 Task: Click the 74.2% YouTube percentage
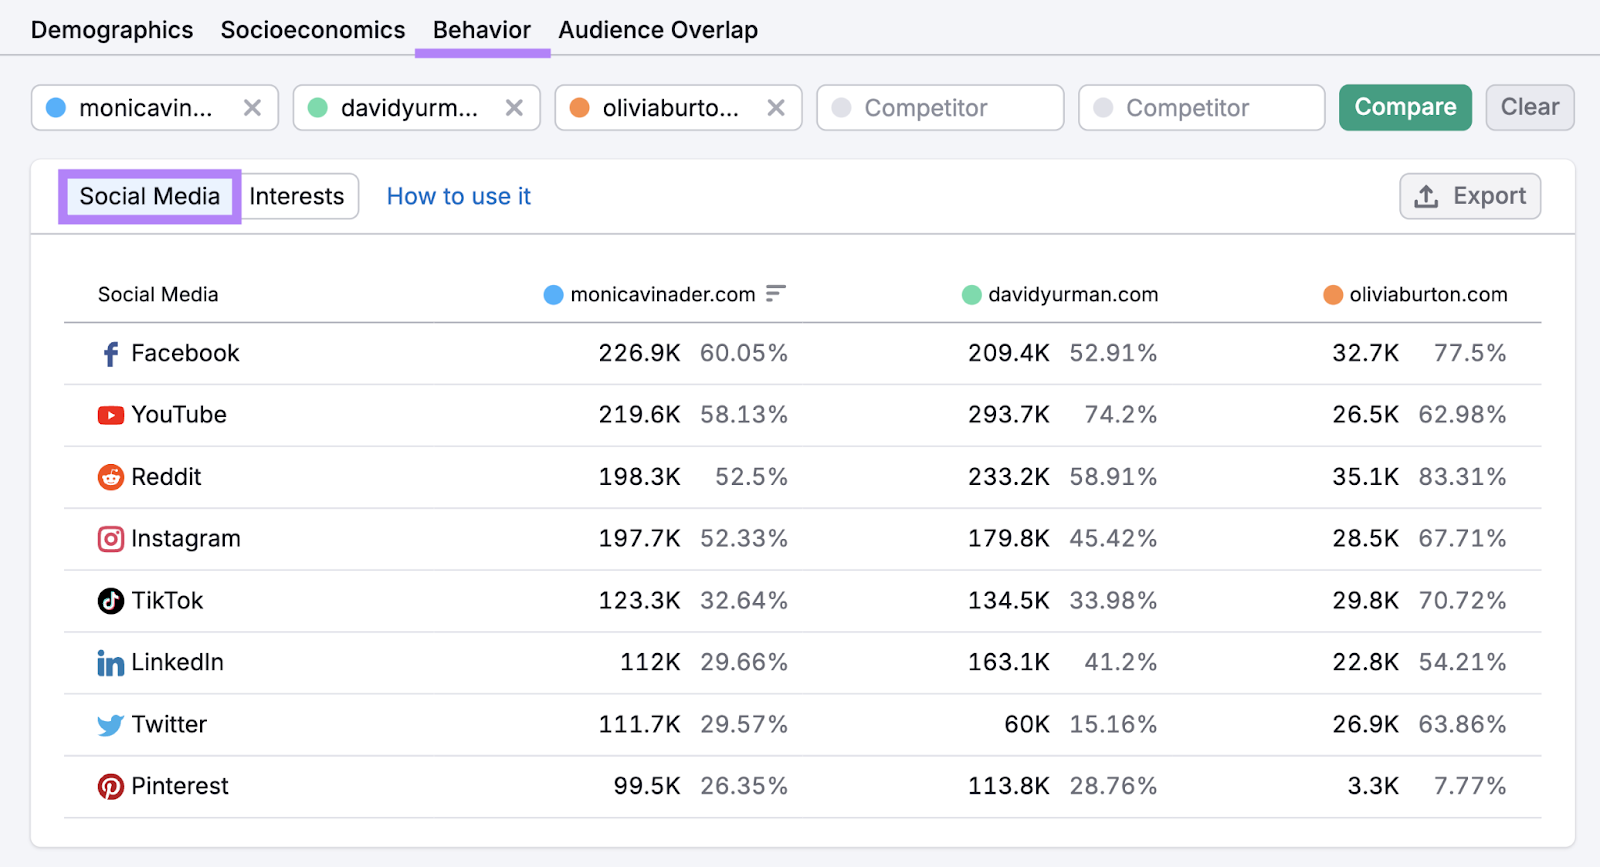[x=1121, y=414]
